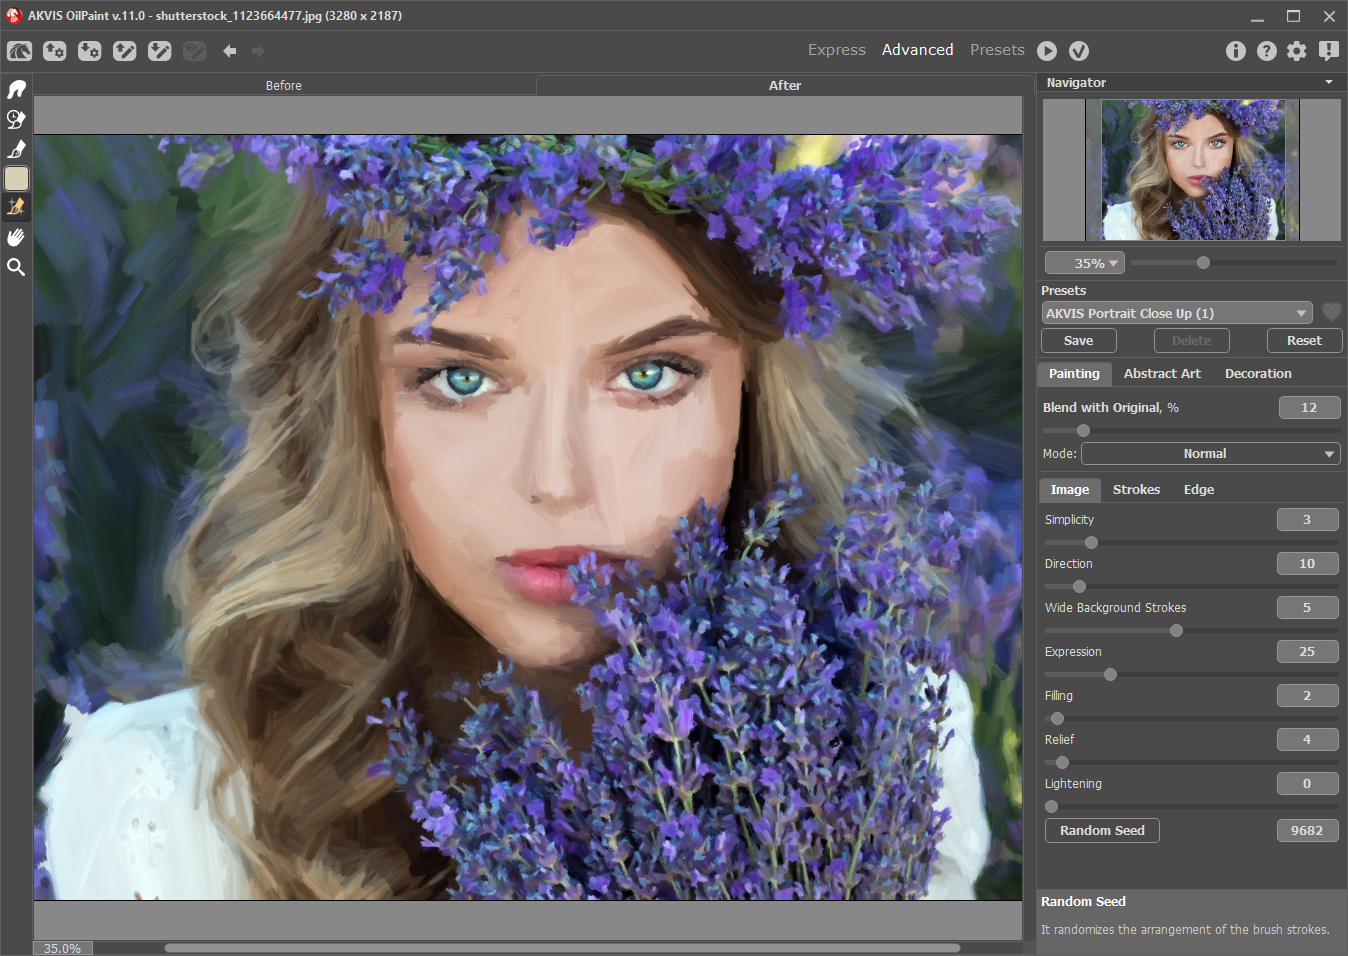This screenshot has width=1348, height=956.
Task: Adjust the Blend with Original slider
Action: coord(1082,430)
